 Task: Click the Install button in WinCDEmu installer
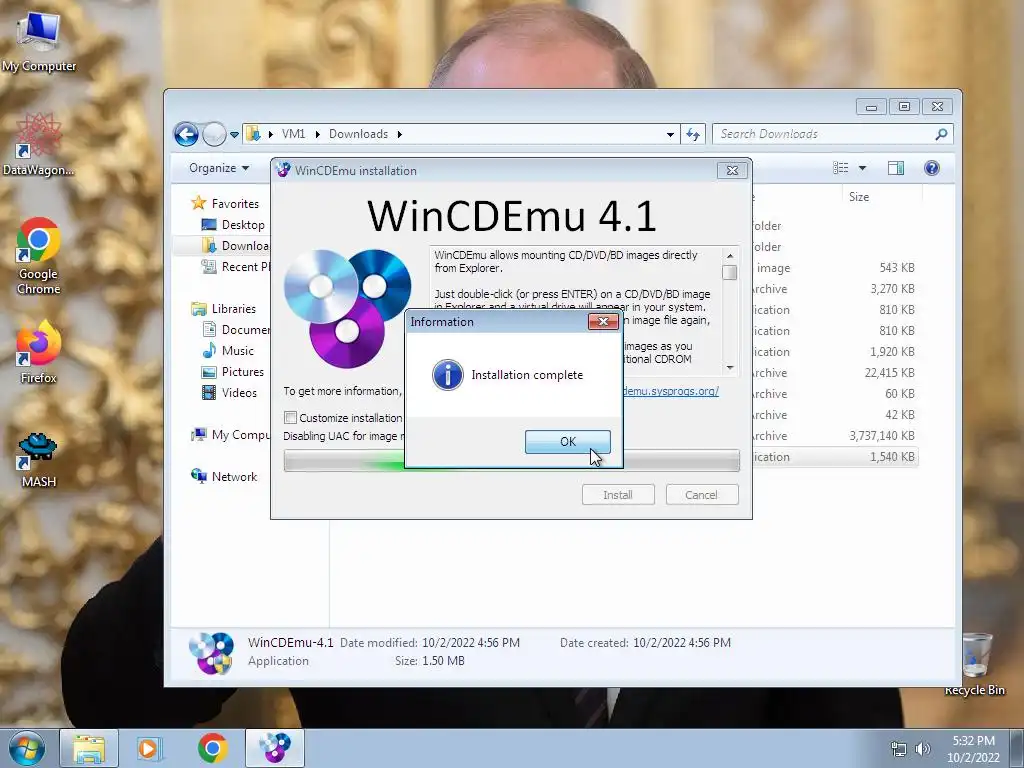point(618,494)
